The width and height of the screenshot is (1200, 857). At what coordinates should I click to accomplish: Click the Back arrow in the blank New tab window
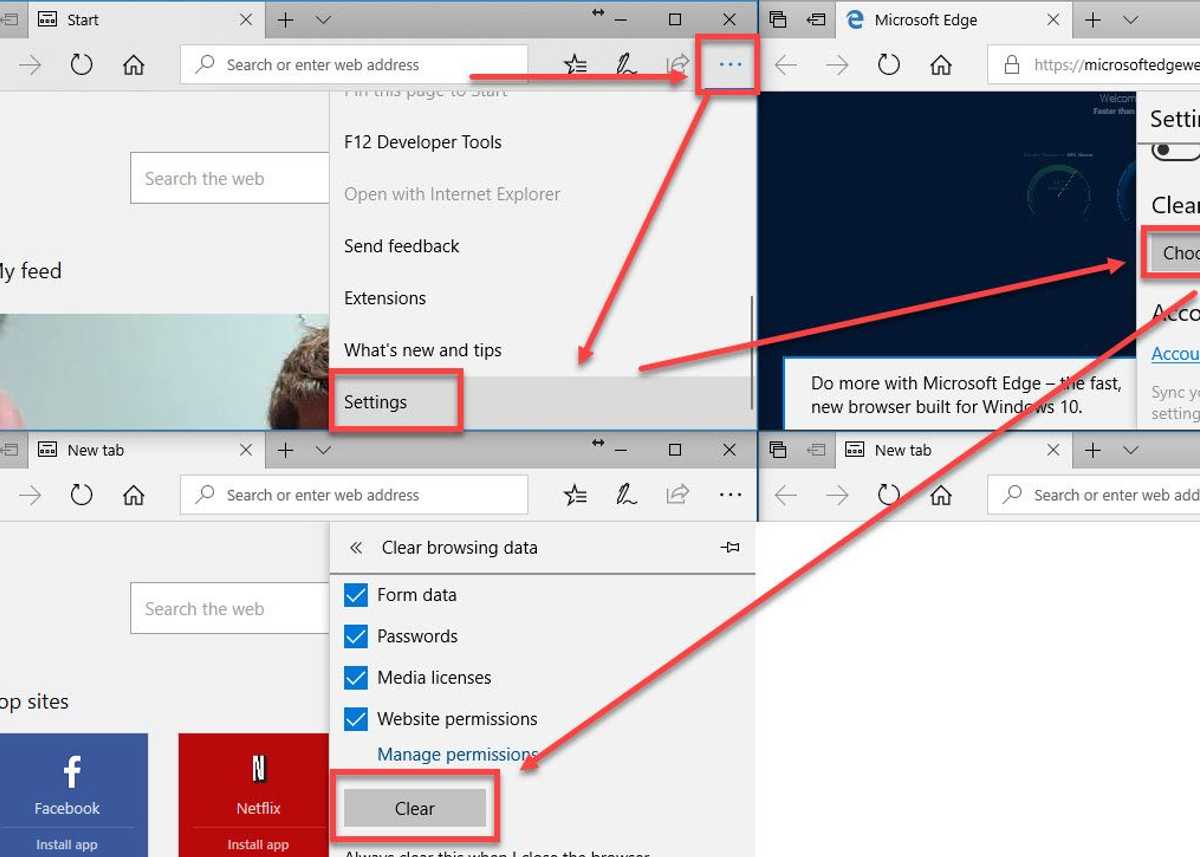pyautogui.click(x=786, y=495)
